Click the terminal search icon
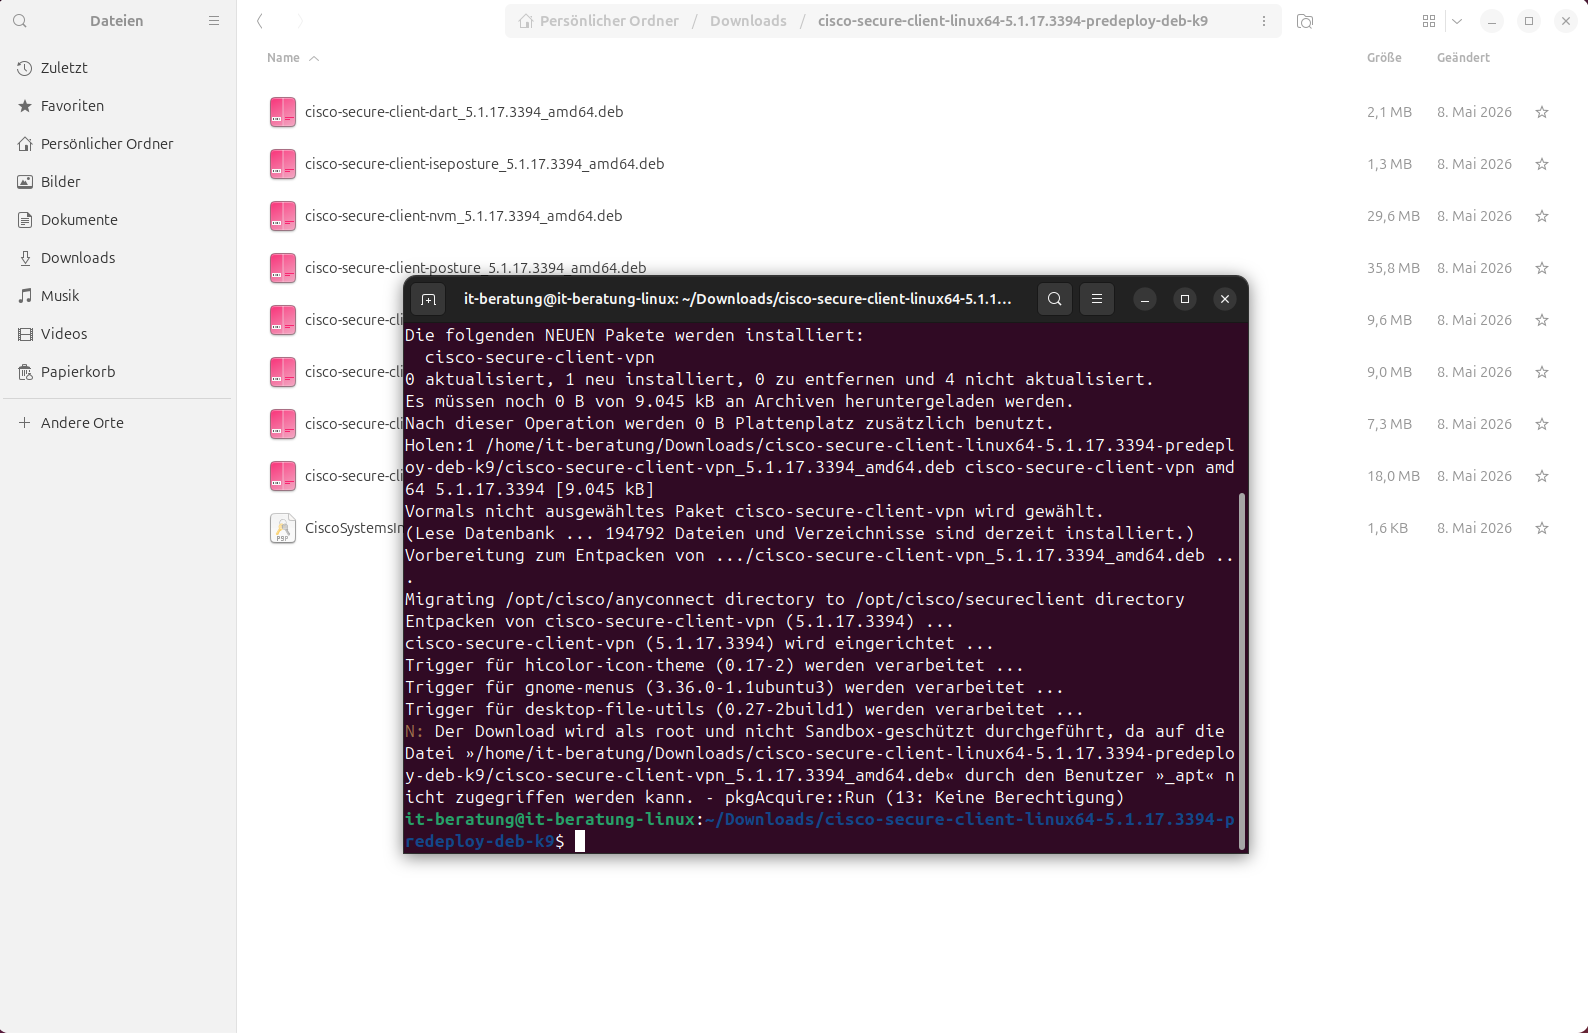 coord(1055,299)
